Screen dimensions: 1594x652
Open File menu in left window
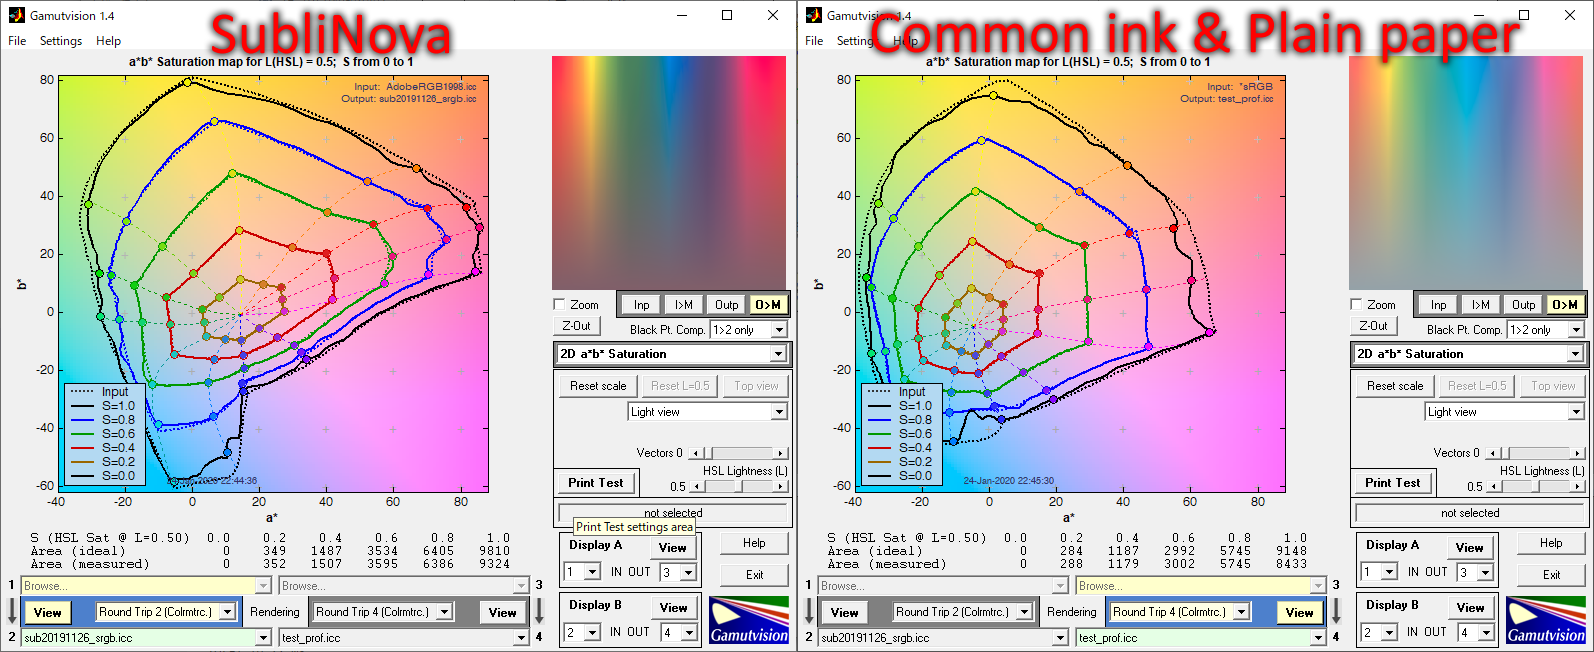17,41
